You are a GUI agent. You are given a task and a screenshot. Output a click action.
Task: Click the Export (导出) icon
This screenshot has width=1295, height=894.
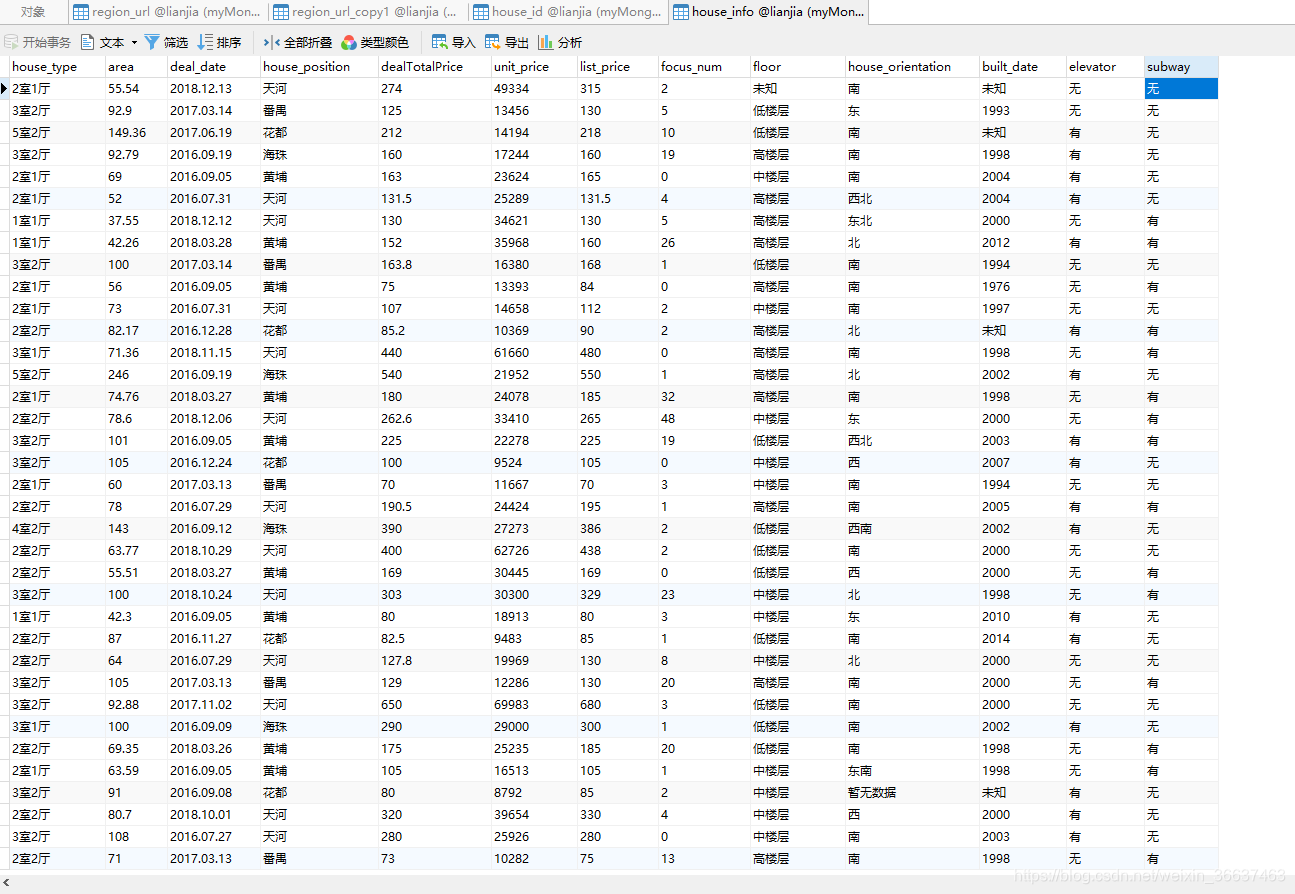coord(493,42)
